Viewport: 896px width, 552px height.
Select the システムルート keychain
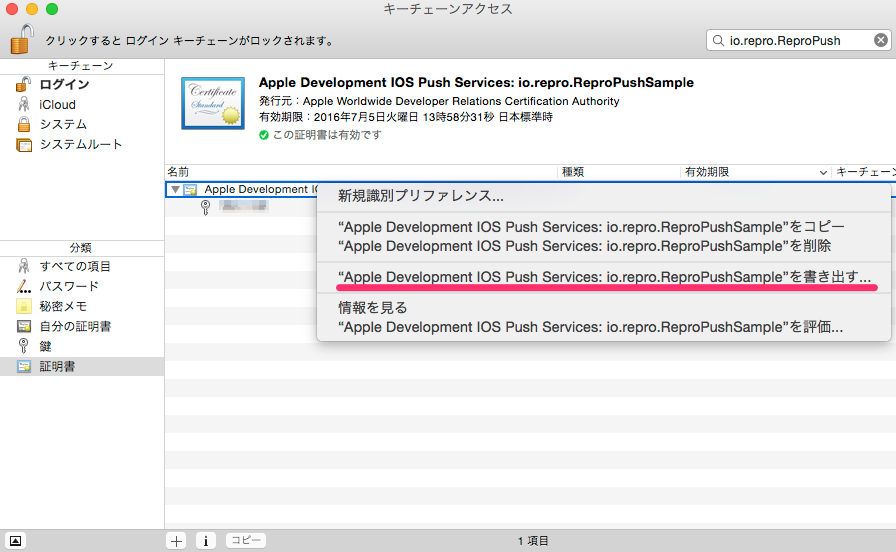(x=82, y=145)
